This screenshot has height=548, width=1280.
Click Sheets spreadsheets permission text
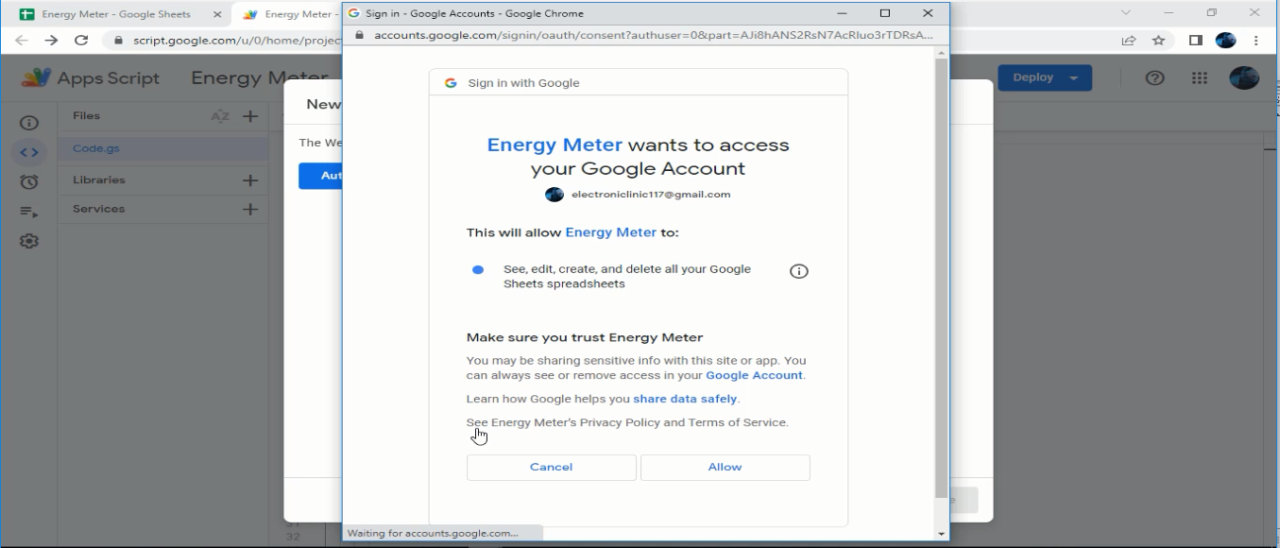point(627,276)
